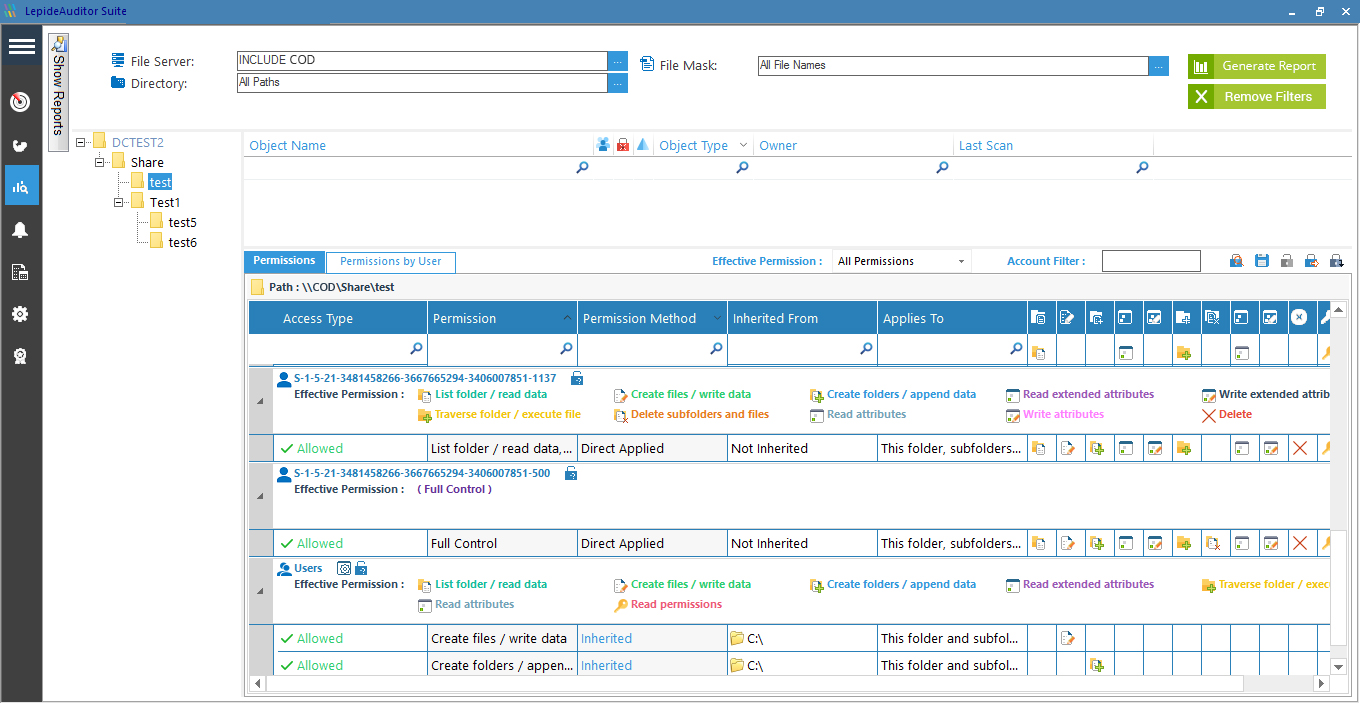This screenshot has width=1360, height=728.
Task: Click the lock with download arrow icon
Action: [1336, 261]
